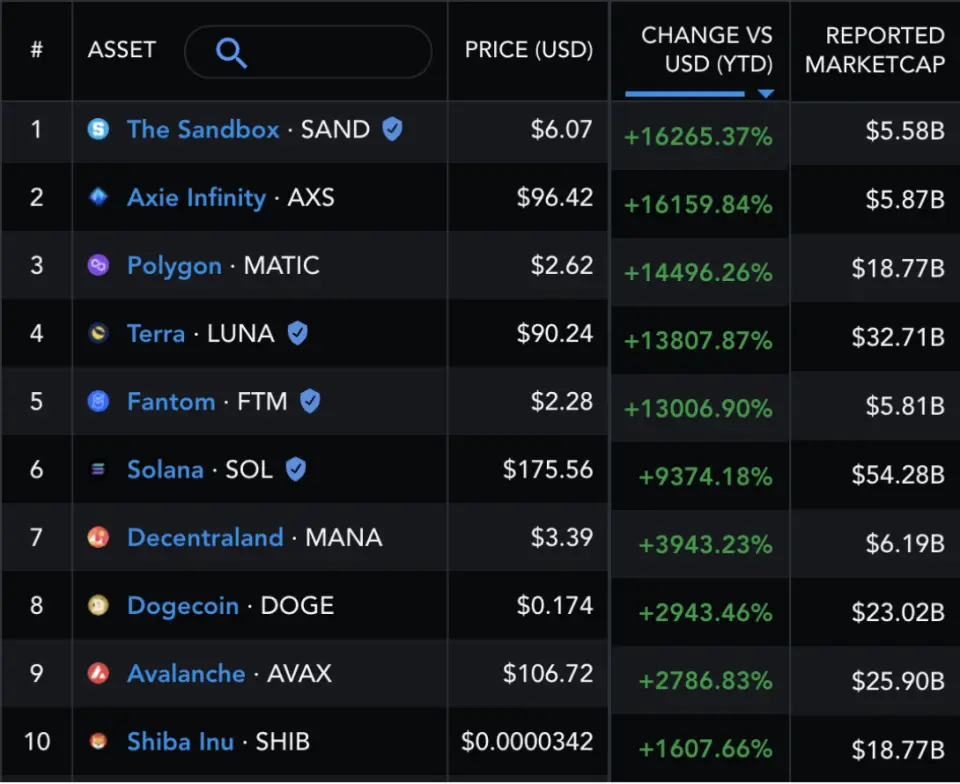
Task: Click the Shiba Inu coin icon
Action: [98, 741]
